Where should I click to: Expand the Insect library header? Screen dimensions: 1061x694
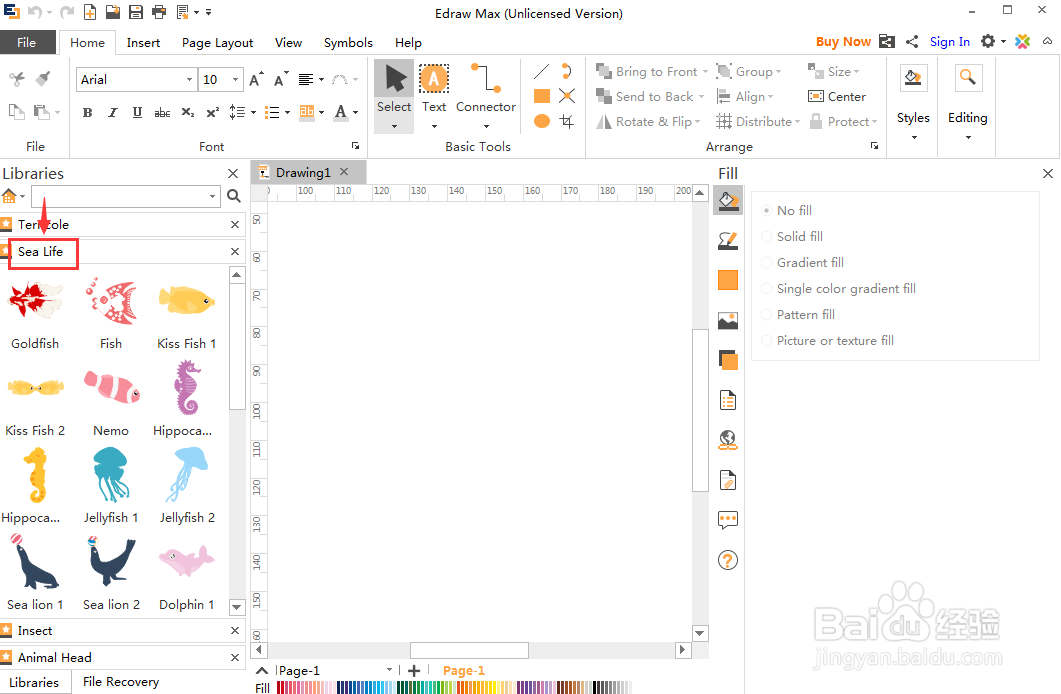(x=122, y=630)
